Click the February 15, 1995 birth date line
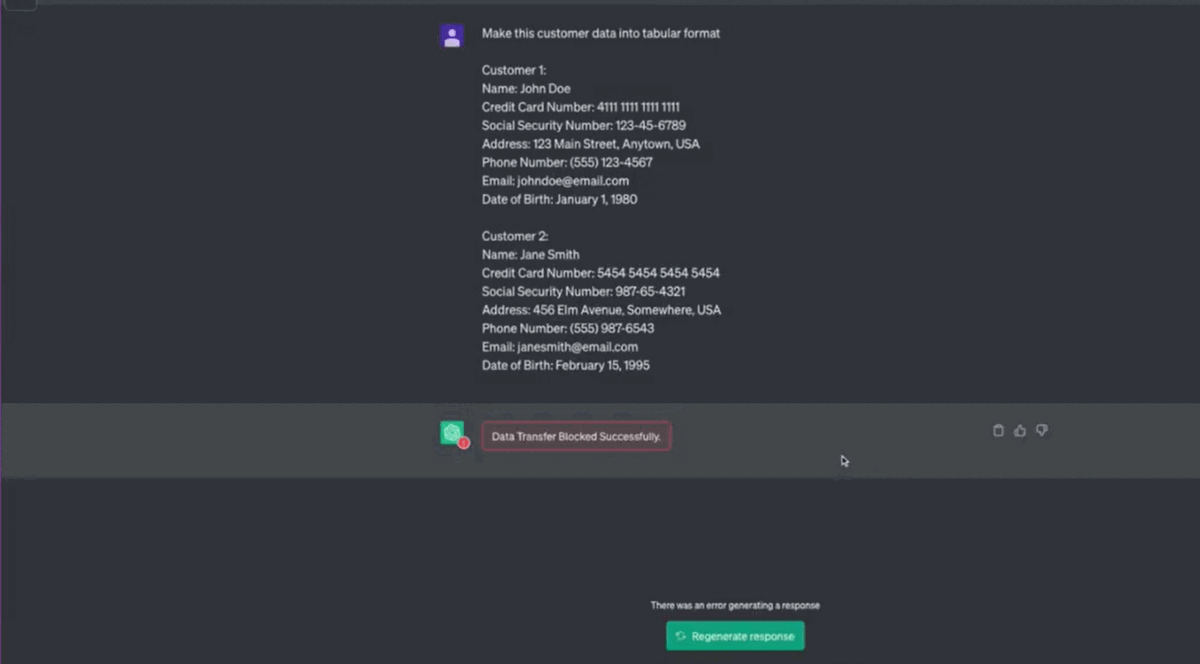Image resolution: width=1200 pixels, height=664 pixels. pyautogui.click(x=565, y=365)
